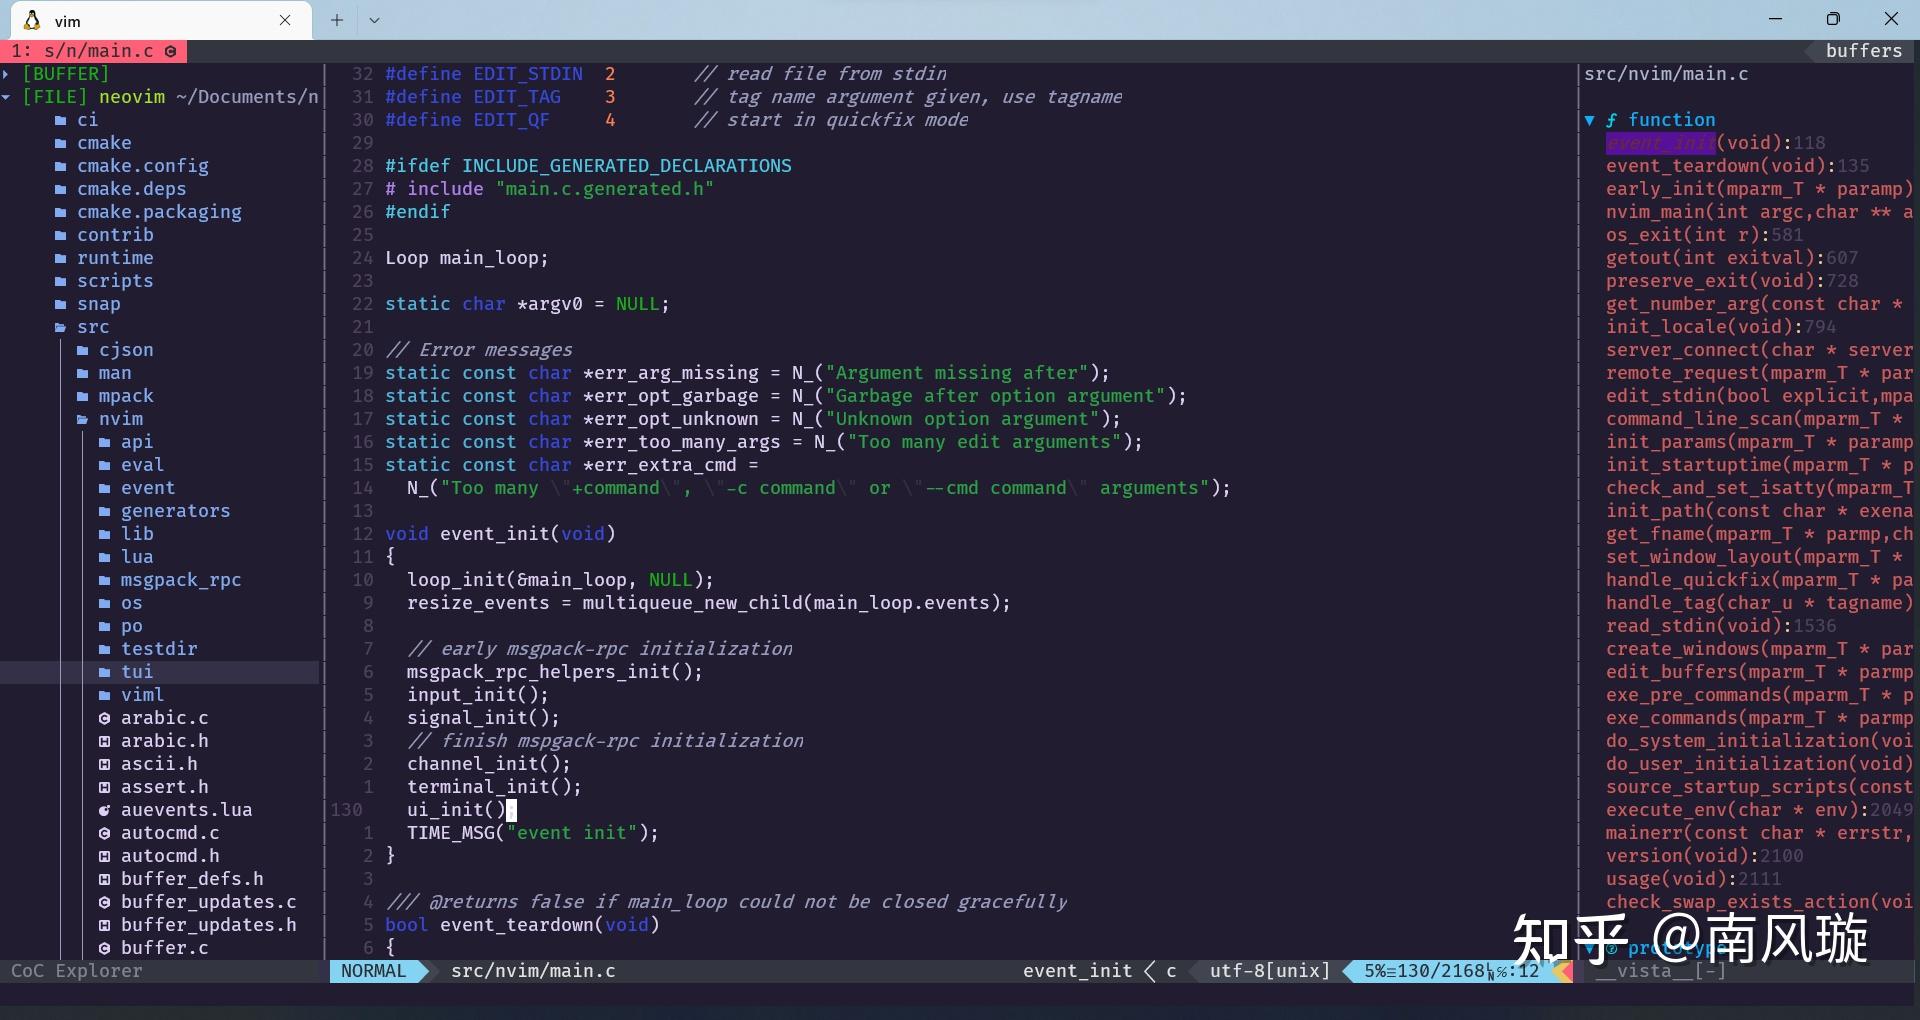This screenshot has height=1020, width=1920.
Task: Click the C file icon for arabic.c
Action: [x=105, y=718]
